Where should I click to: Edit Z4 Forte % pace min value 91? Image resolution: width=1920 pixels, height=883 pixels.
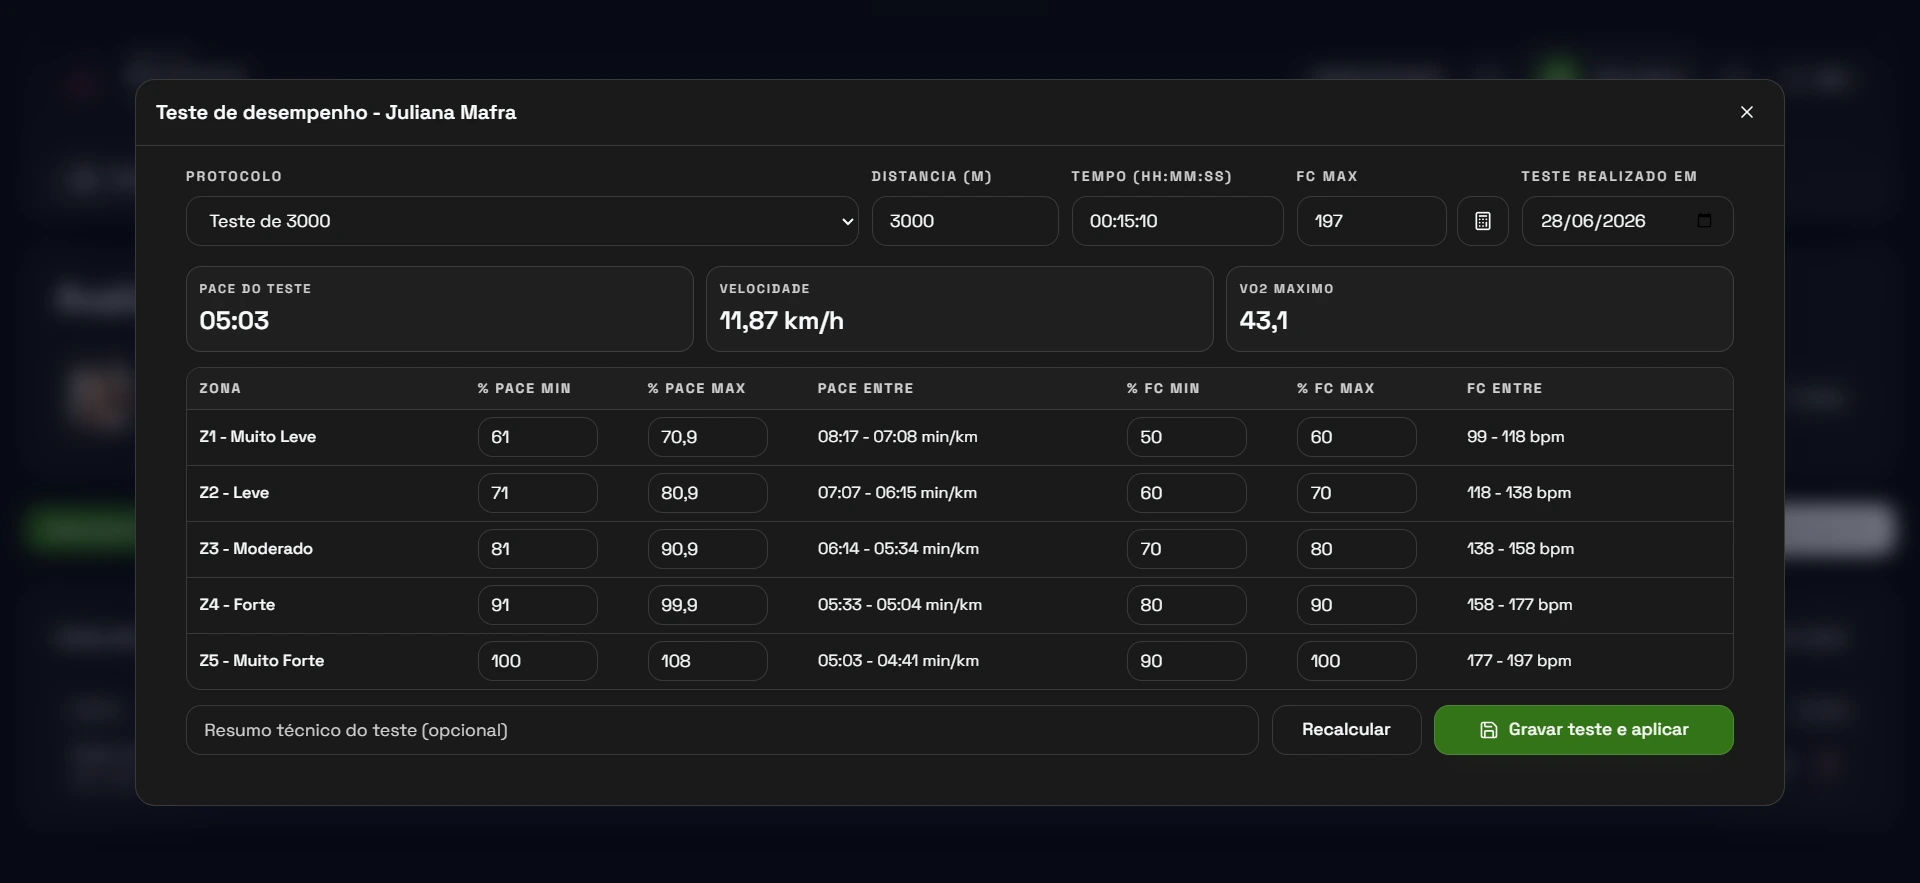(537, 605)
